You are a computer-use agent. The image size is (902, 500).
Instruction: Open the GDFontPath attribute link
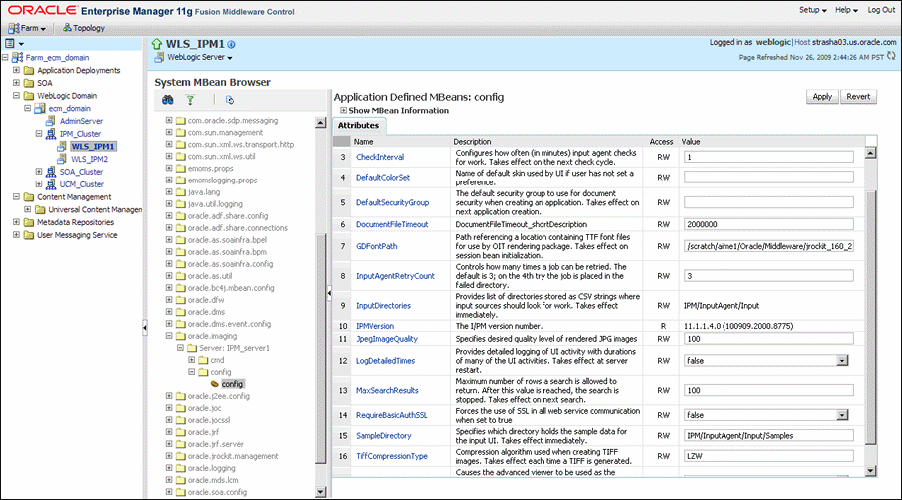(376, 246)
